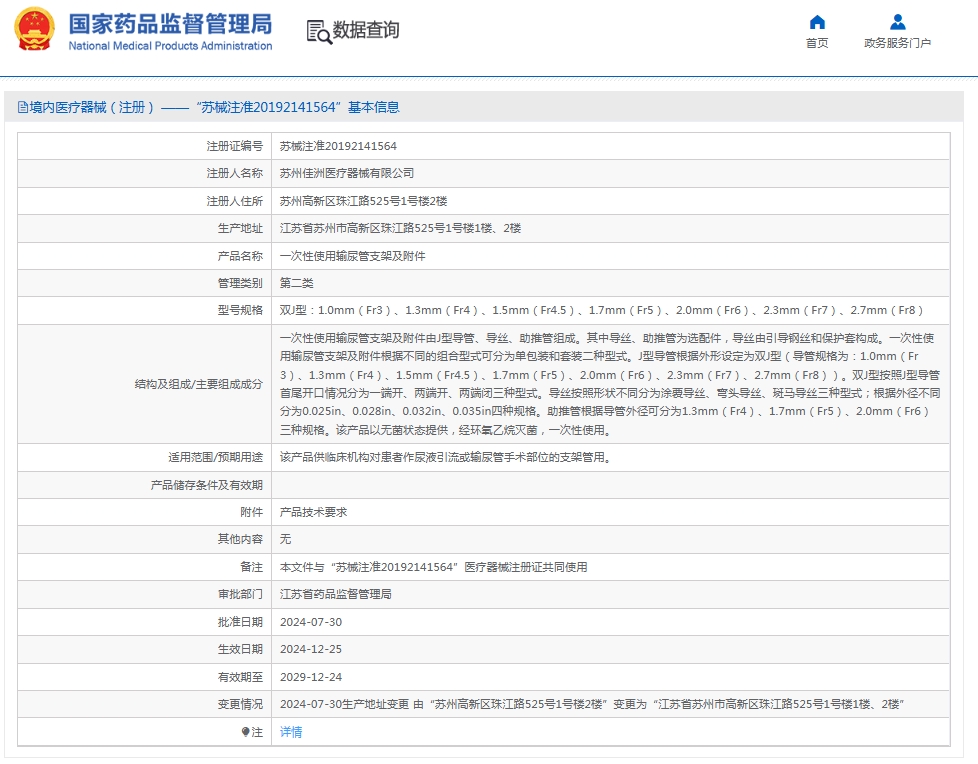Click the 其他内容 label

pos(240,539)
